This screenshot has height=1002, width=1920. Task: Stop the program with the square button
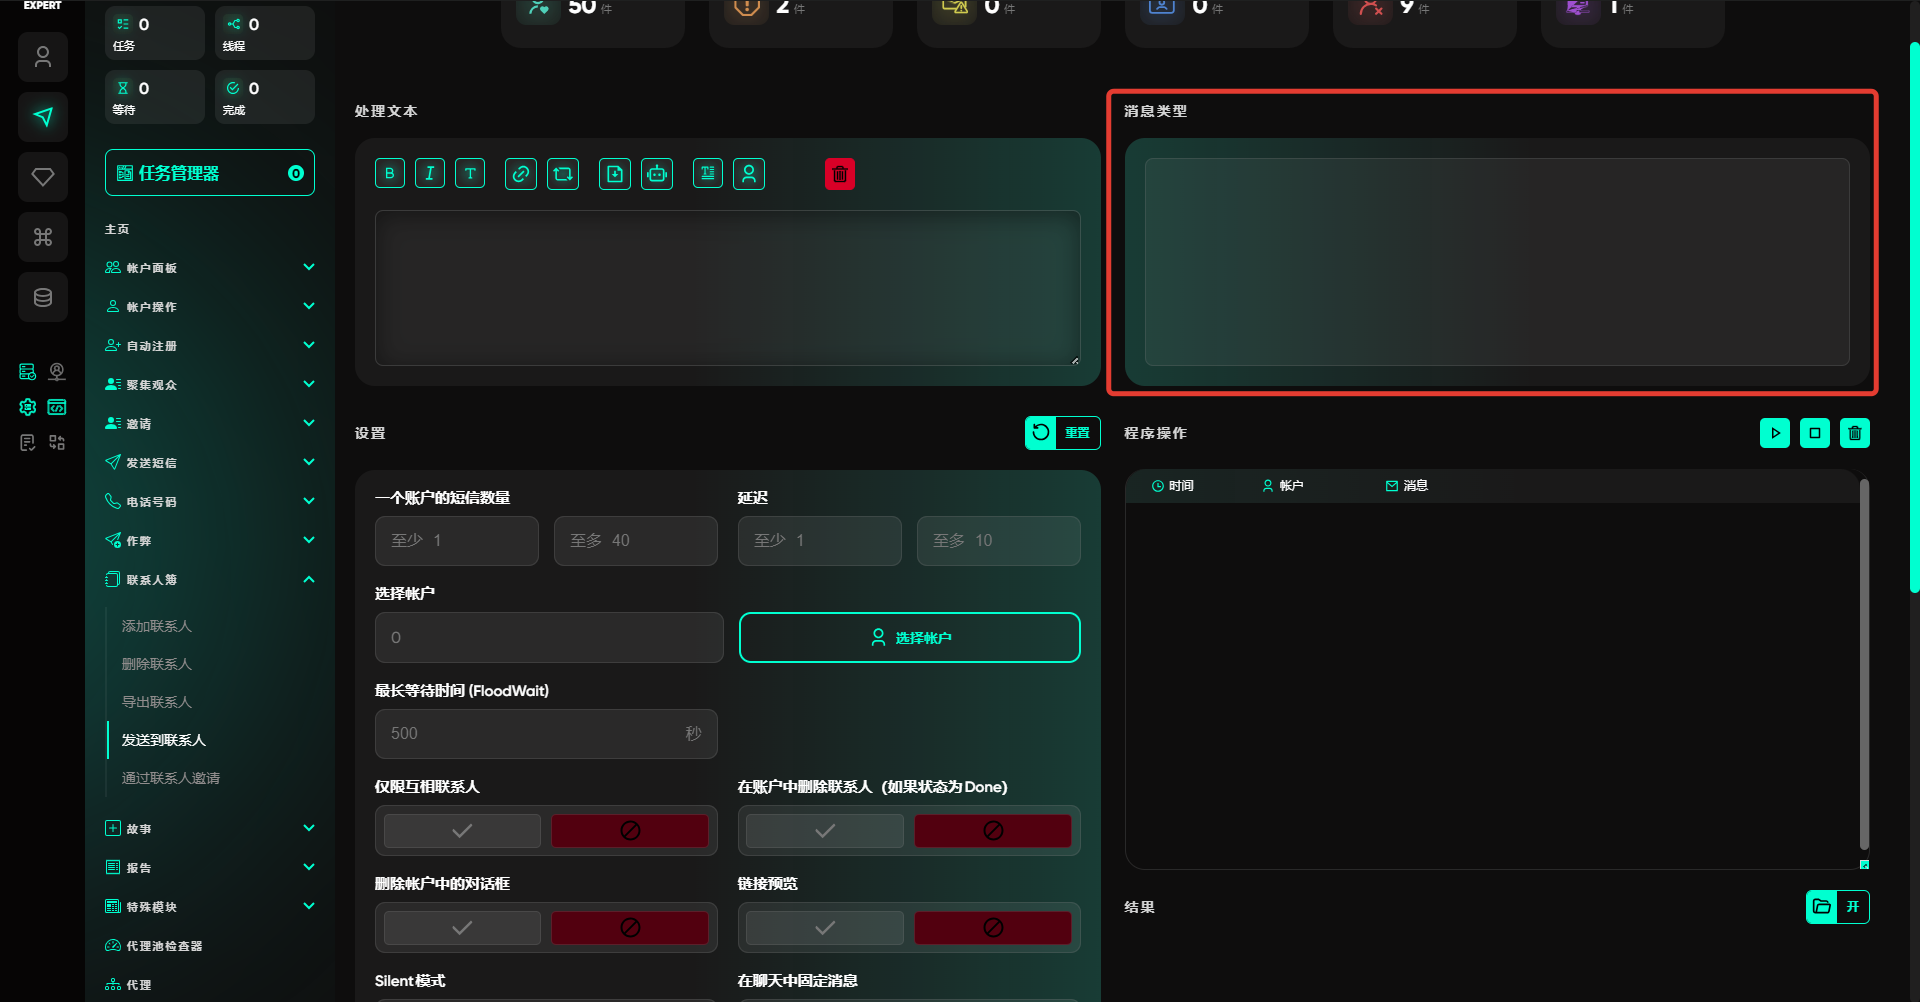coord(1815,433)
